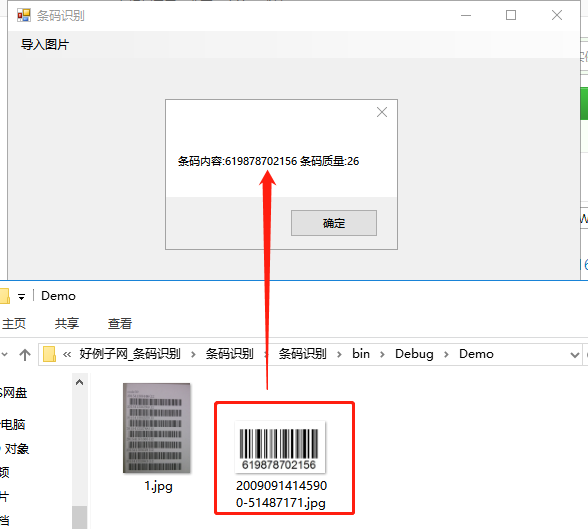
Task: Click the 条码识别 app window icon
Action: [x=24, y=15]
